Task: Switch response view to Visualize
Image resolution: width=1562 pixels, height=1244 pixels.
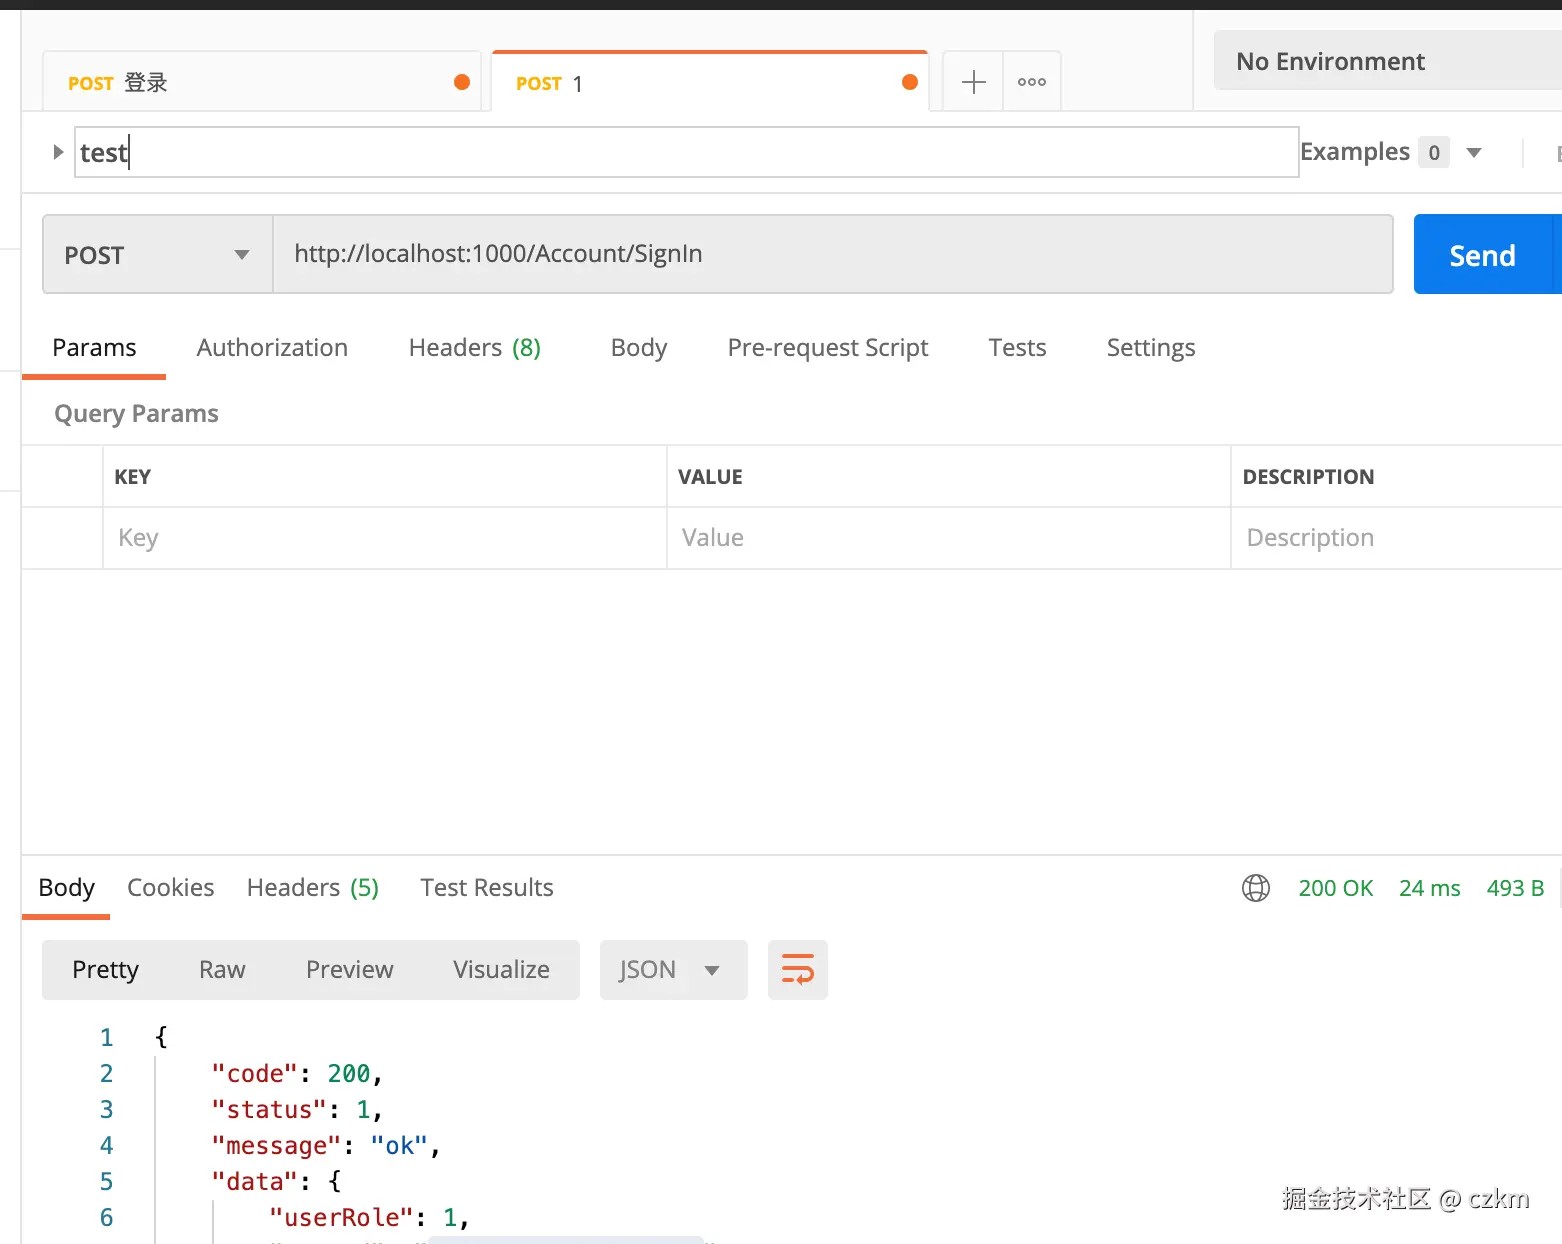Action: click(x=501, y=969)
